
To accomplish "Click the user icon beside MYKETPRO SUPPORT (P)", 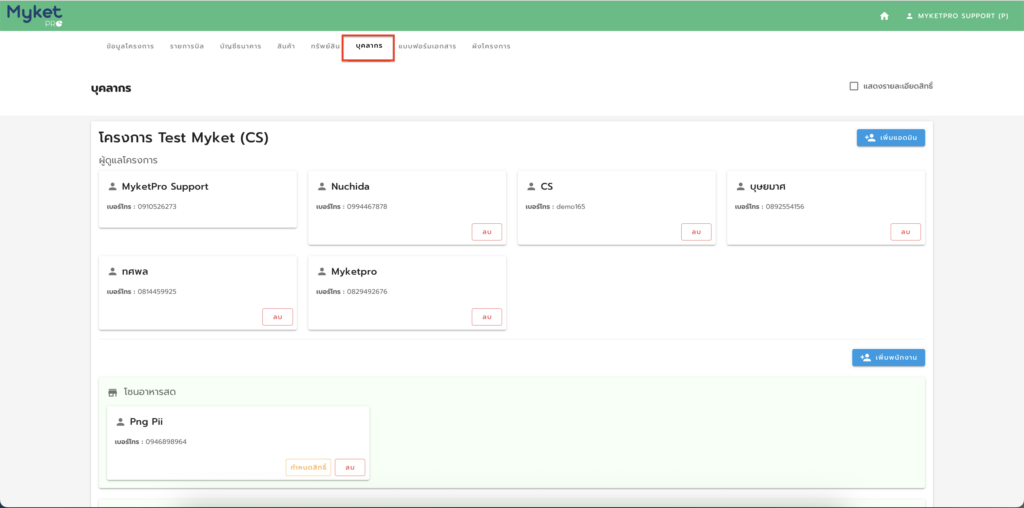I will pyautogui.click(x=910, y=16).
